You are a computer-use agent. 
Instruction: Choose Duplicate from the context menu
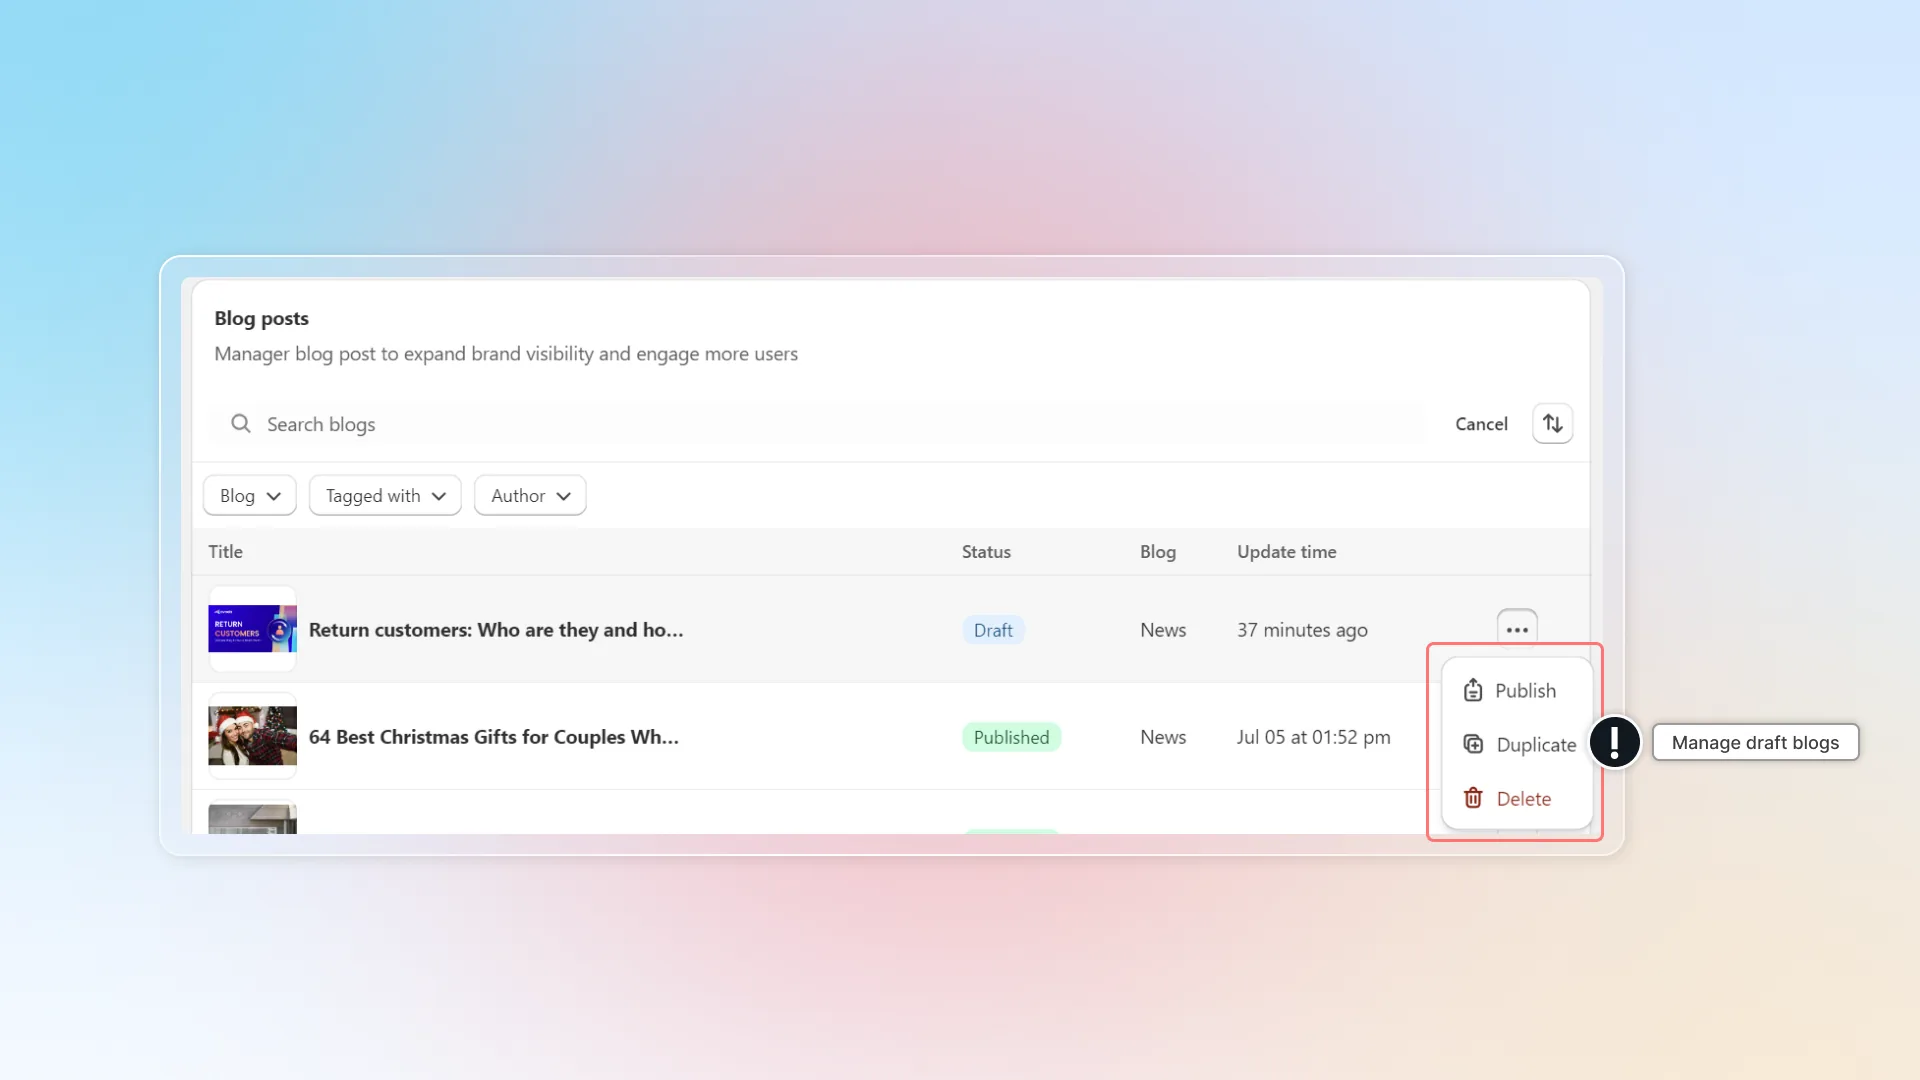pyautogui.click(x=1517, y=744)
